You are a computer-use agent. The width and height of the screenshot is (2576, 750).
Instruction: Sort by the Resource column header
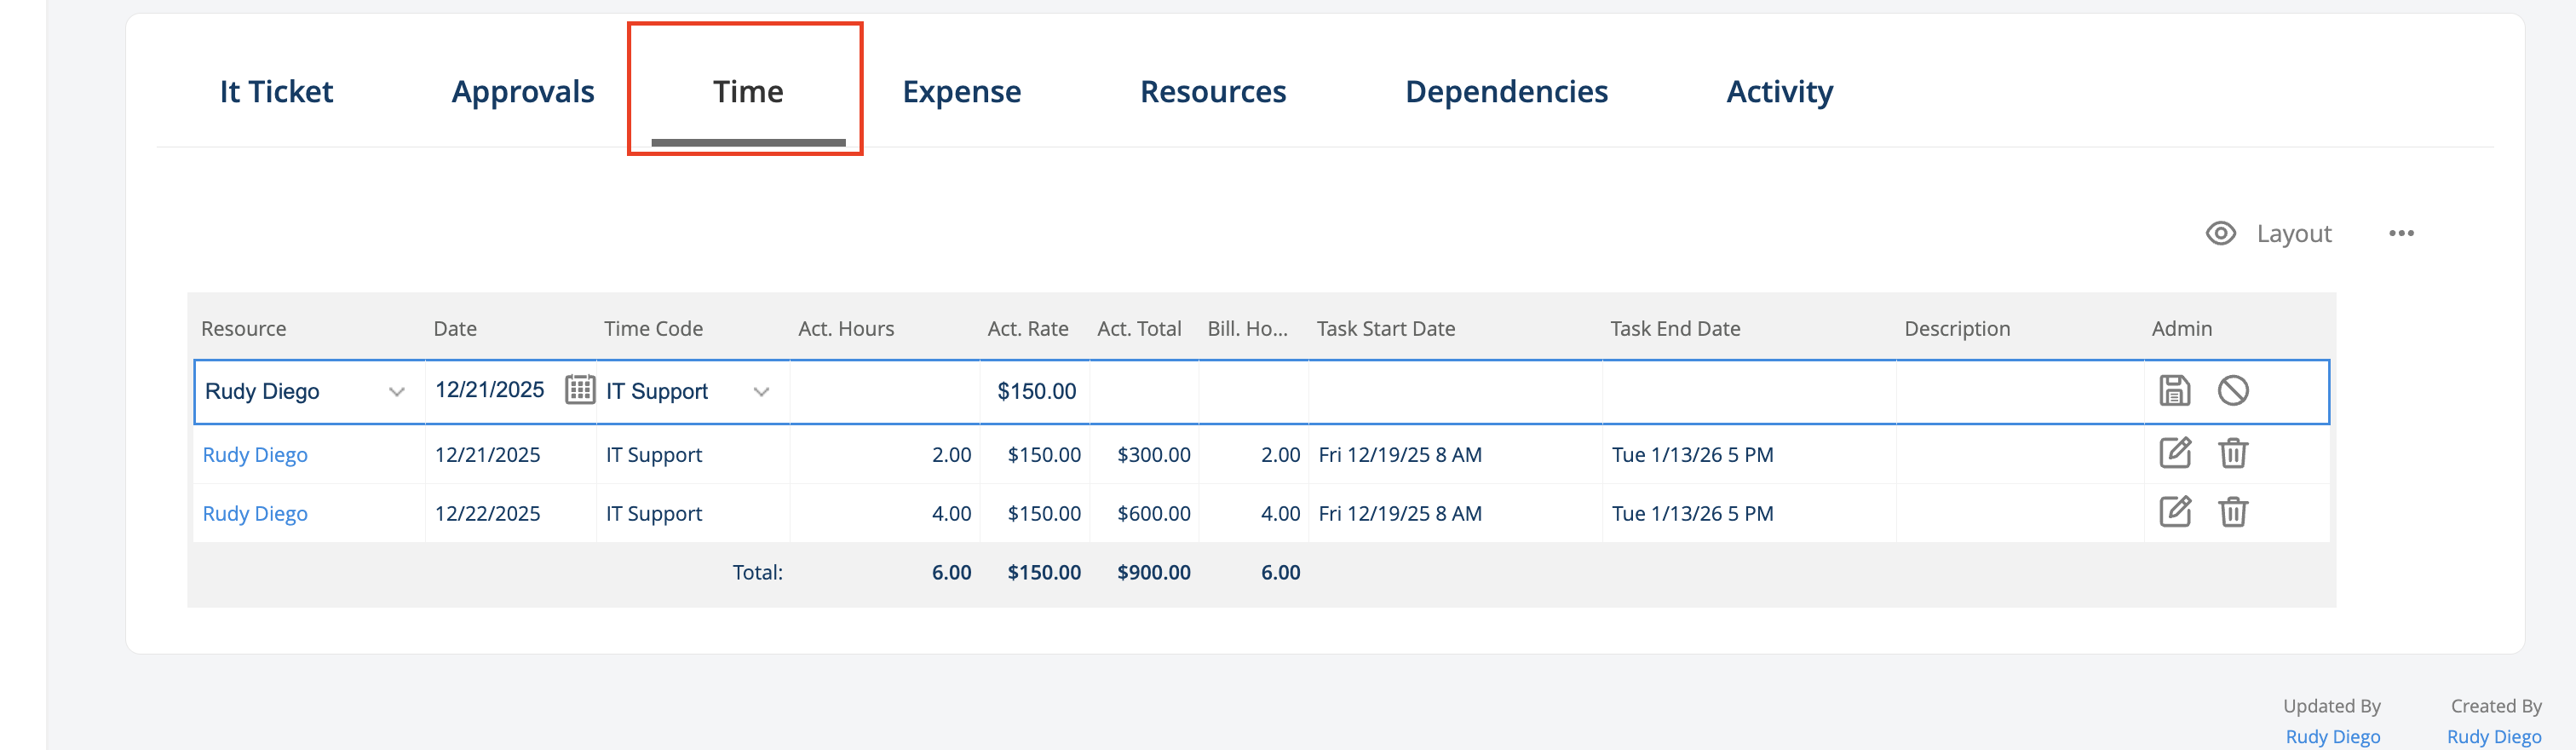pos(243,328)
